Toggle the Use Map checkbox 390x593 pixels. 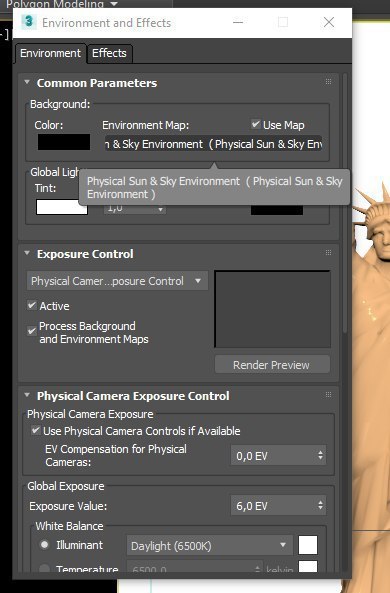(x=256, y=124)
